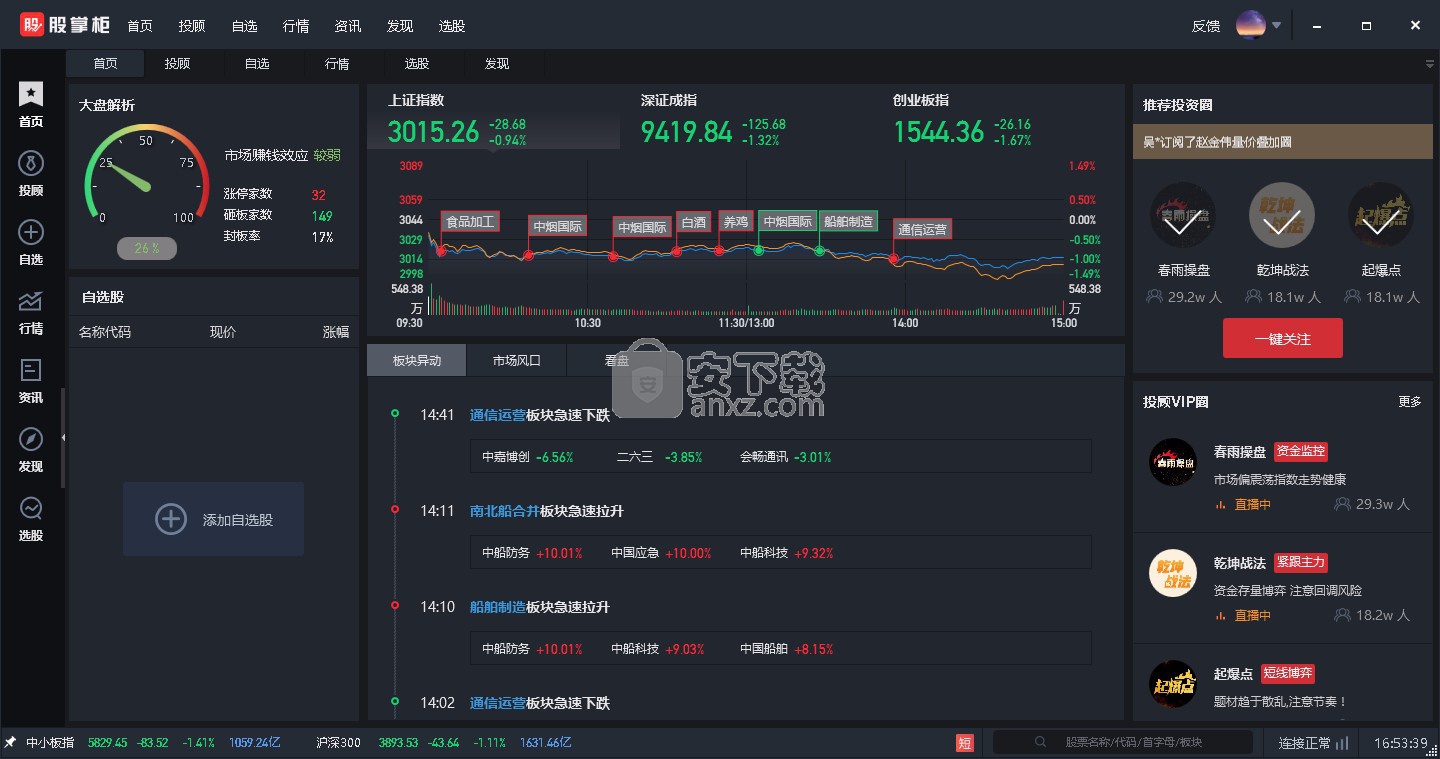Viewport: 1440px width, 759px height.
Task: Open dropdown arrow beside user avatar
Action: (1277, 26)
